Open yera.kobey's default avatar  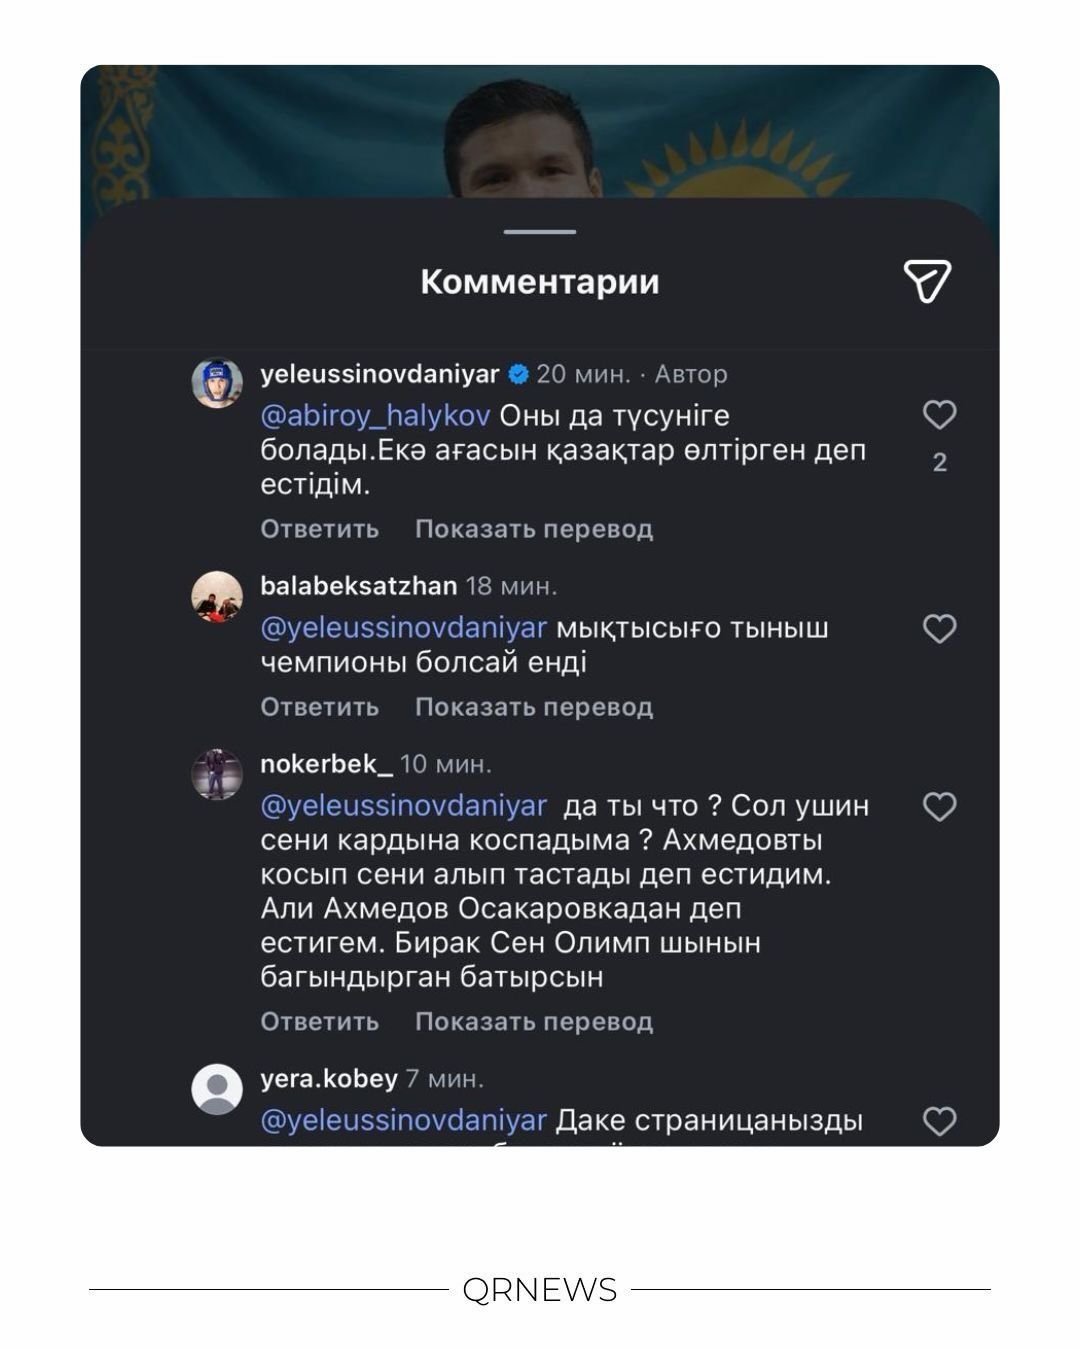pos(217,1089)
